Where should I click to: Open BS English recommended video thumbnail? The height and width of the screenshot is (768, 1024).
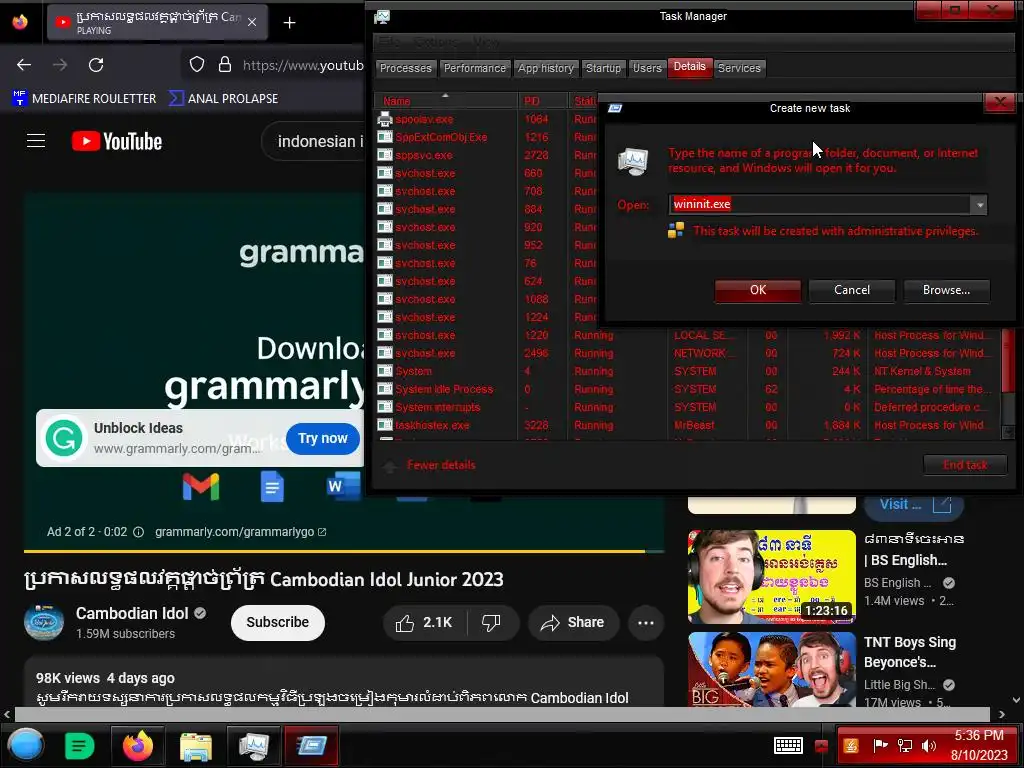coord(771,577)
